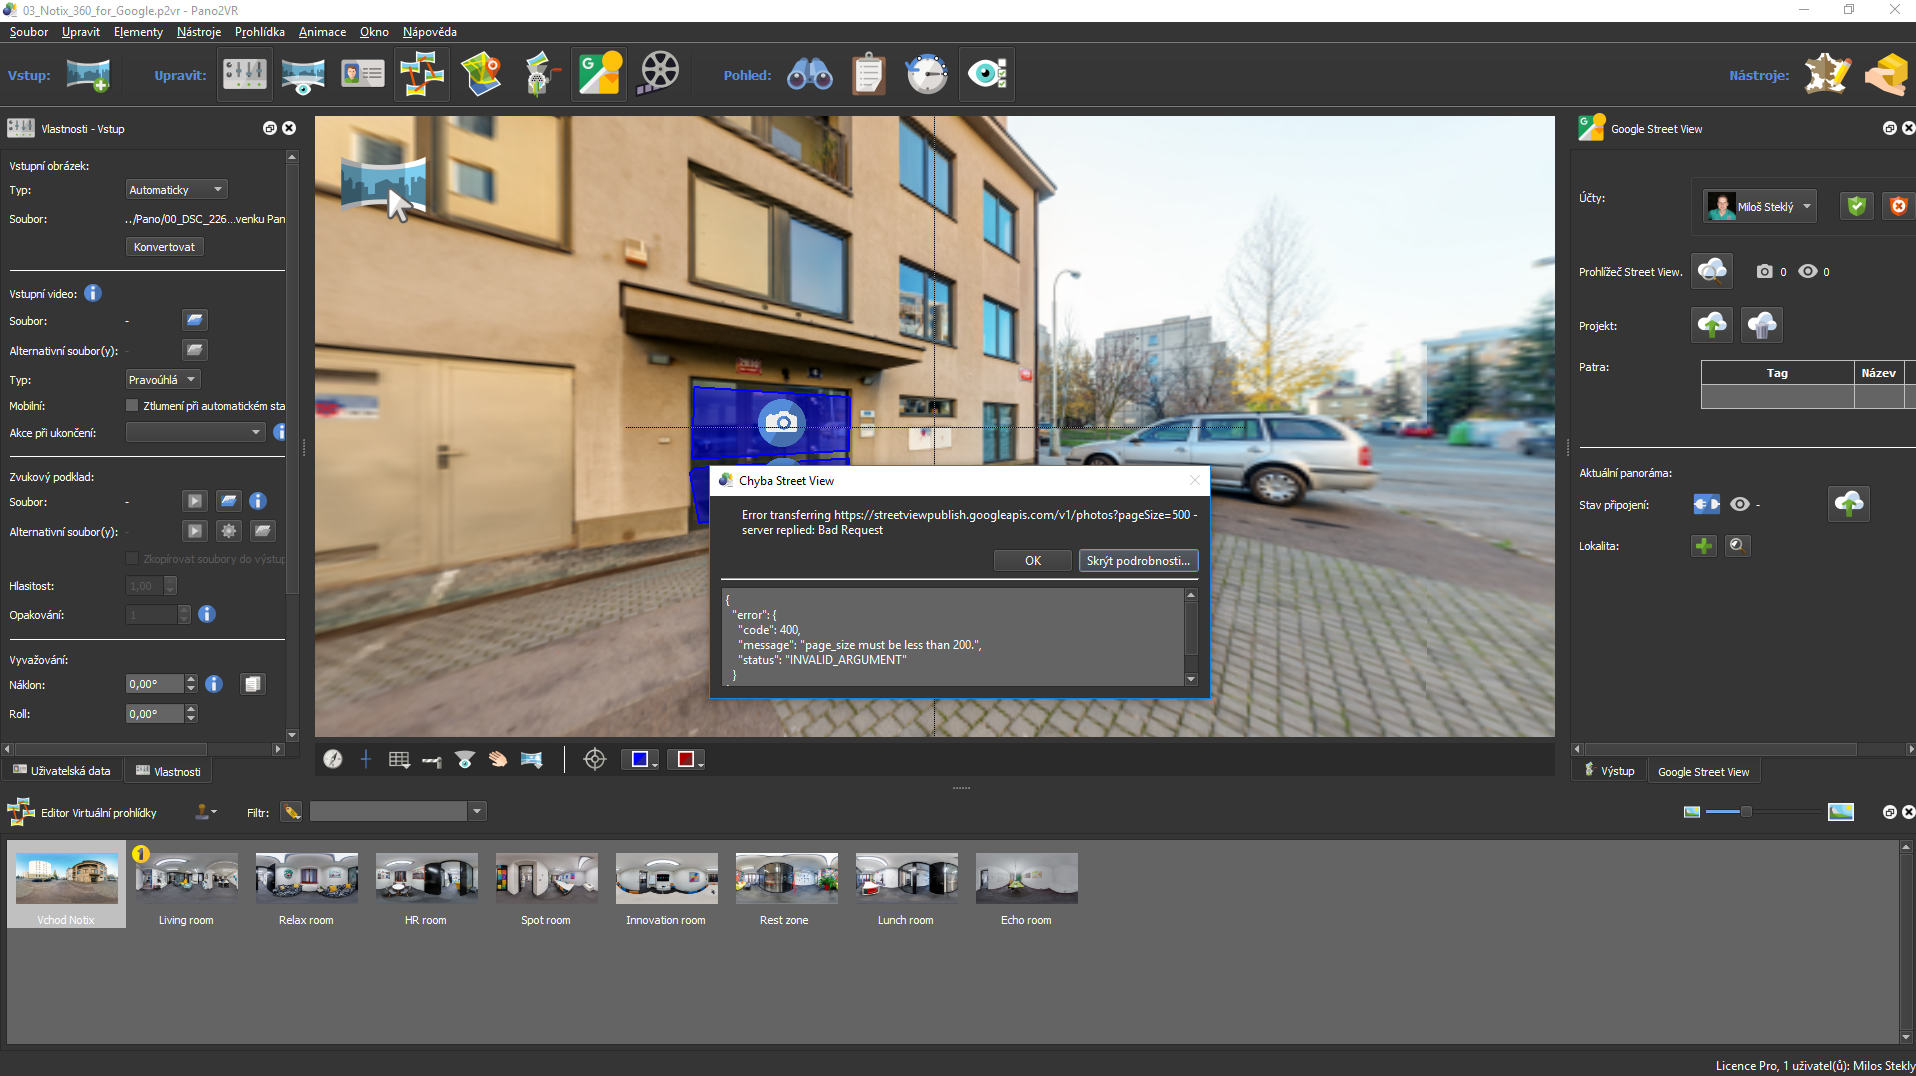Click the Street View browser cloud icon
Screen dimensions: 1916x1076
pos(1712,271)
